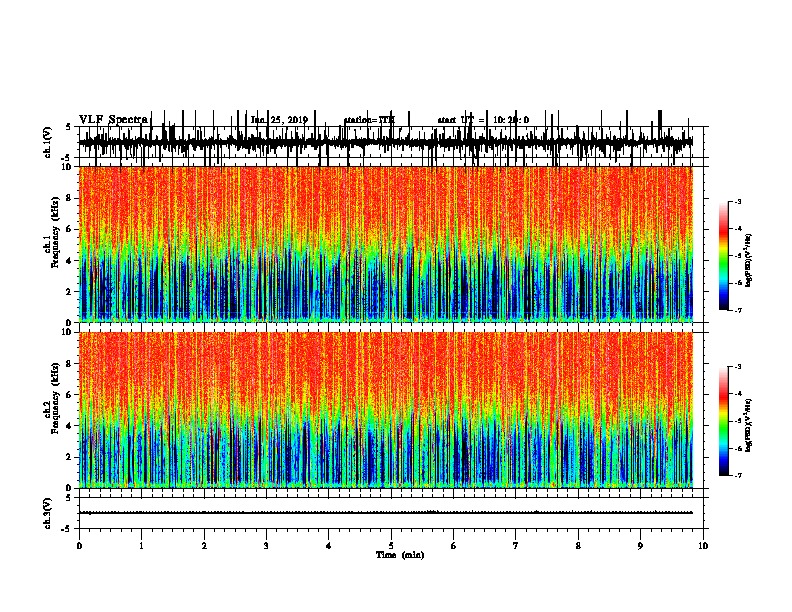The width and height of the screenshot is (792, 612).
Task: Click the 'ch.3(V)' waveform axis label
Action: pos(47,513)
